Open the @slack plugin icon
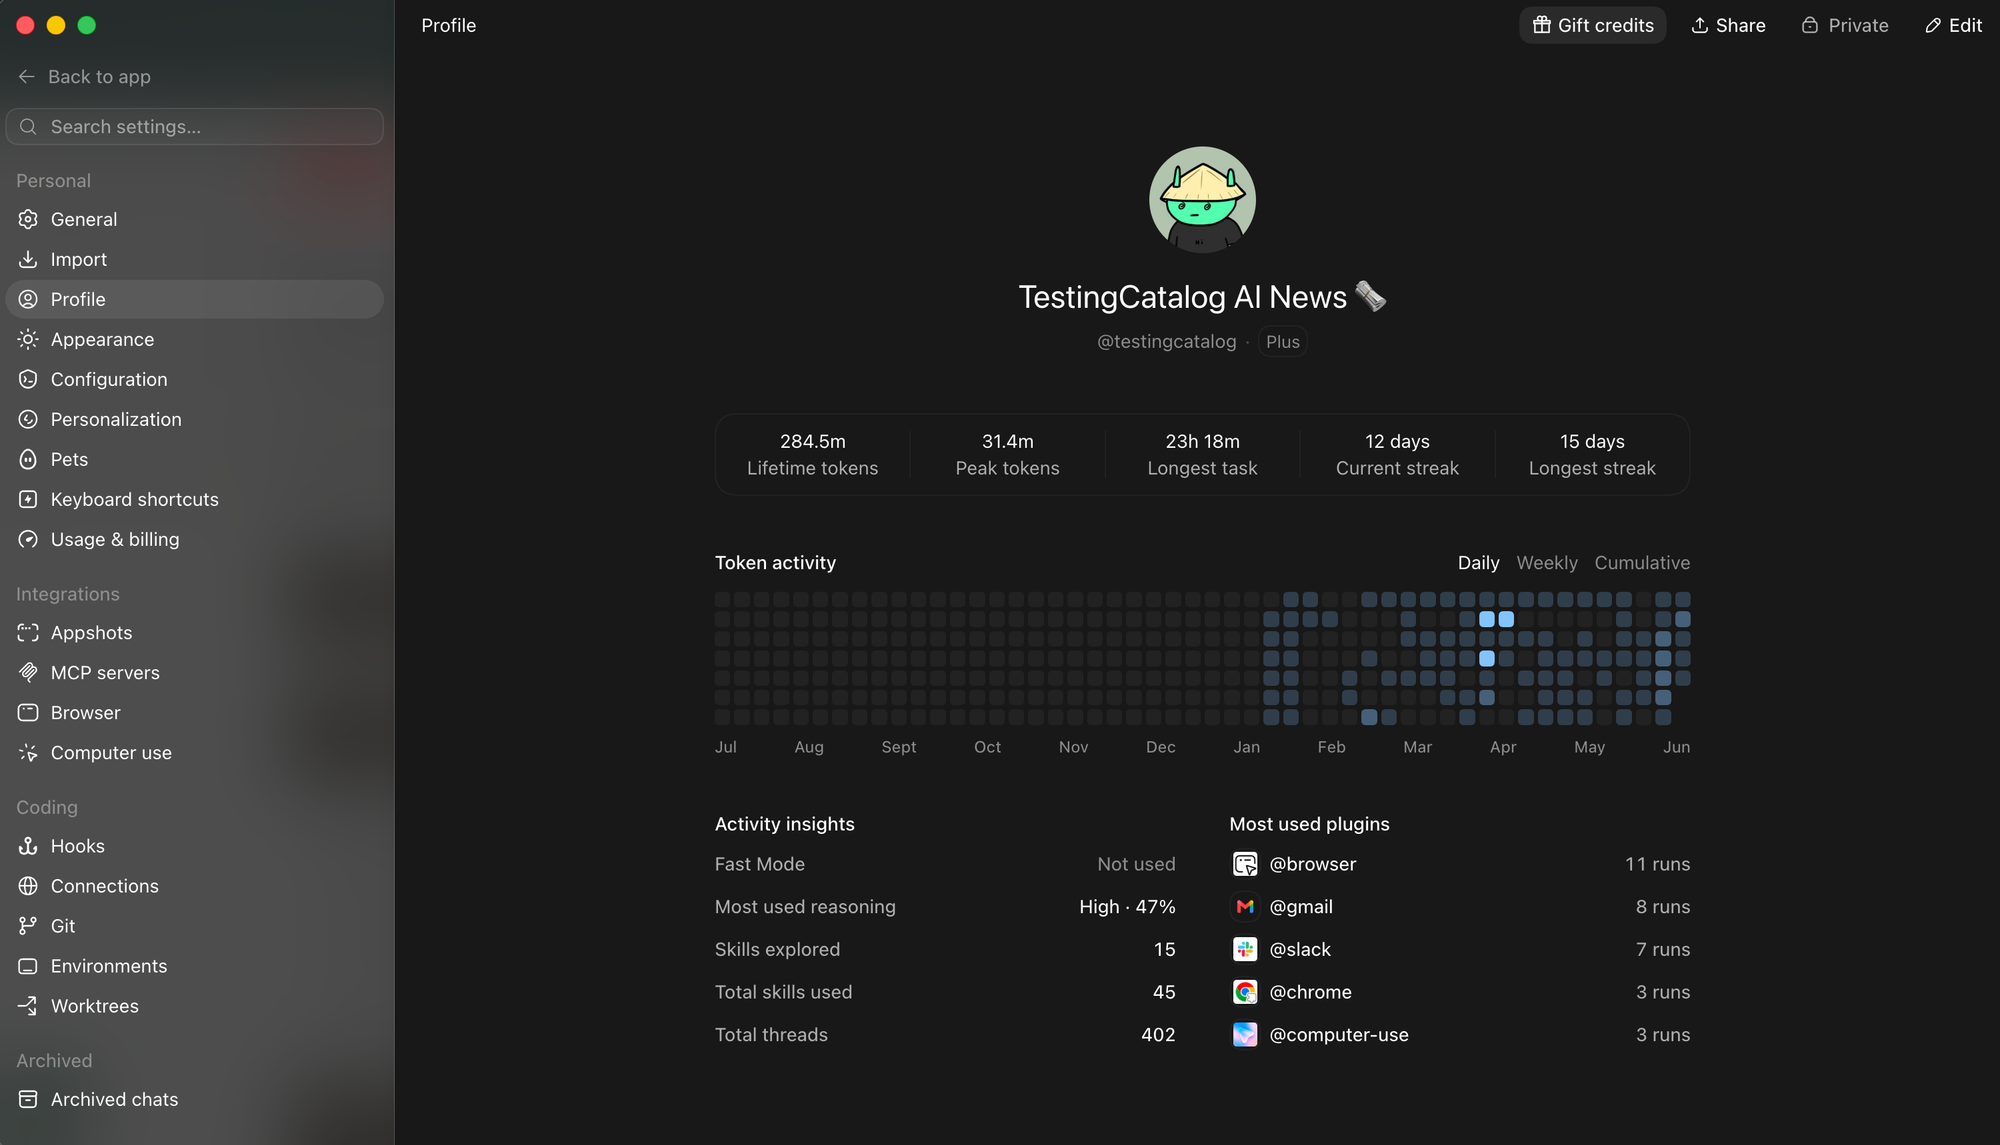 pyautogui.click(x=1245, y=950)
